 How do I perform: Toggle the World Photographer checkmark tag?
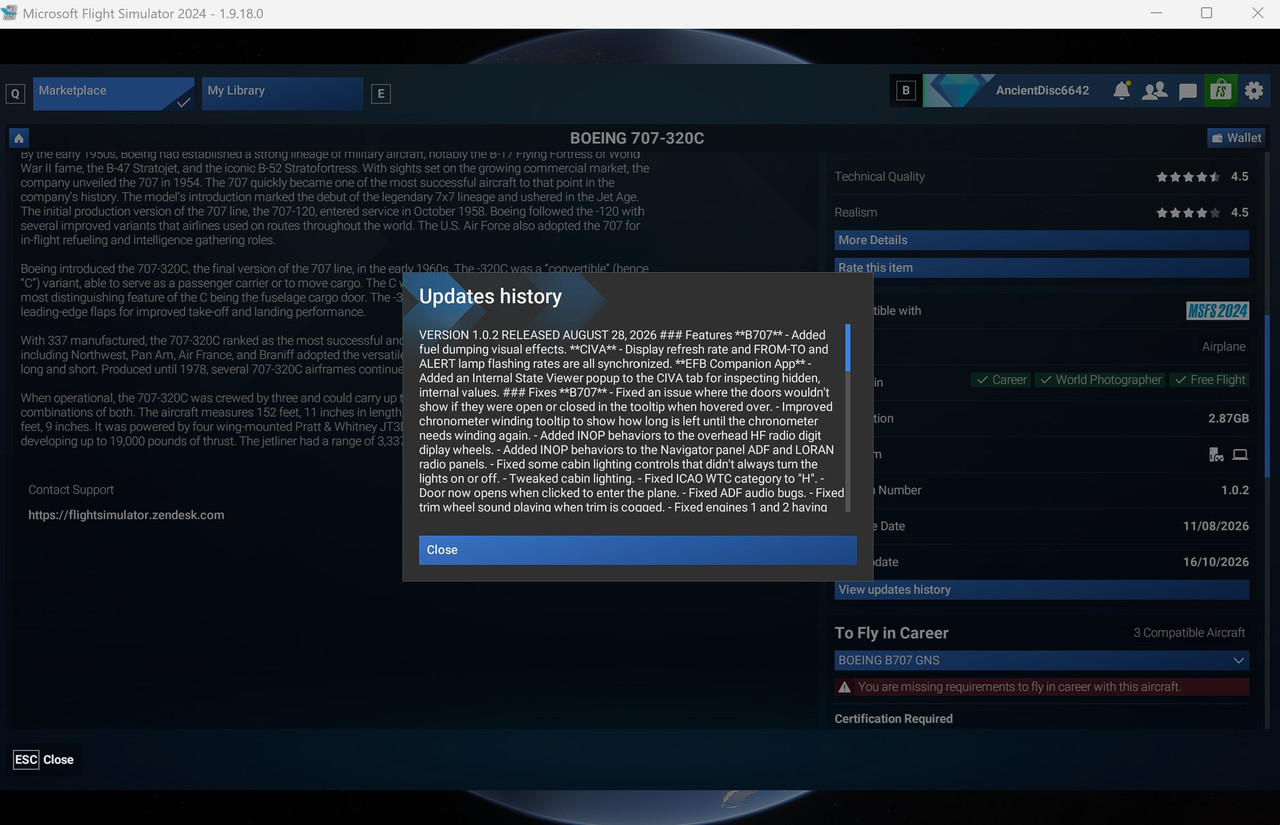1101,380
